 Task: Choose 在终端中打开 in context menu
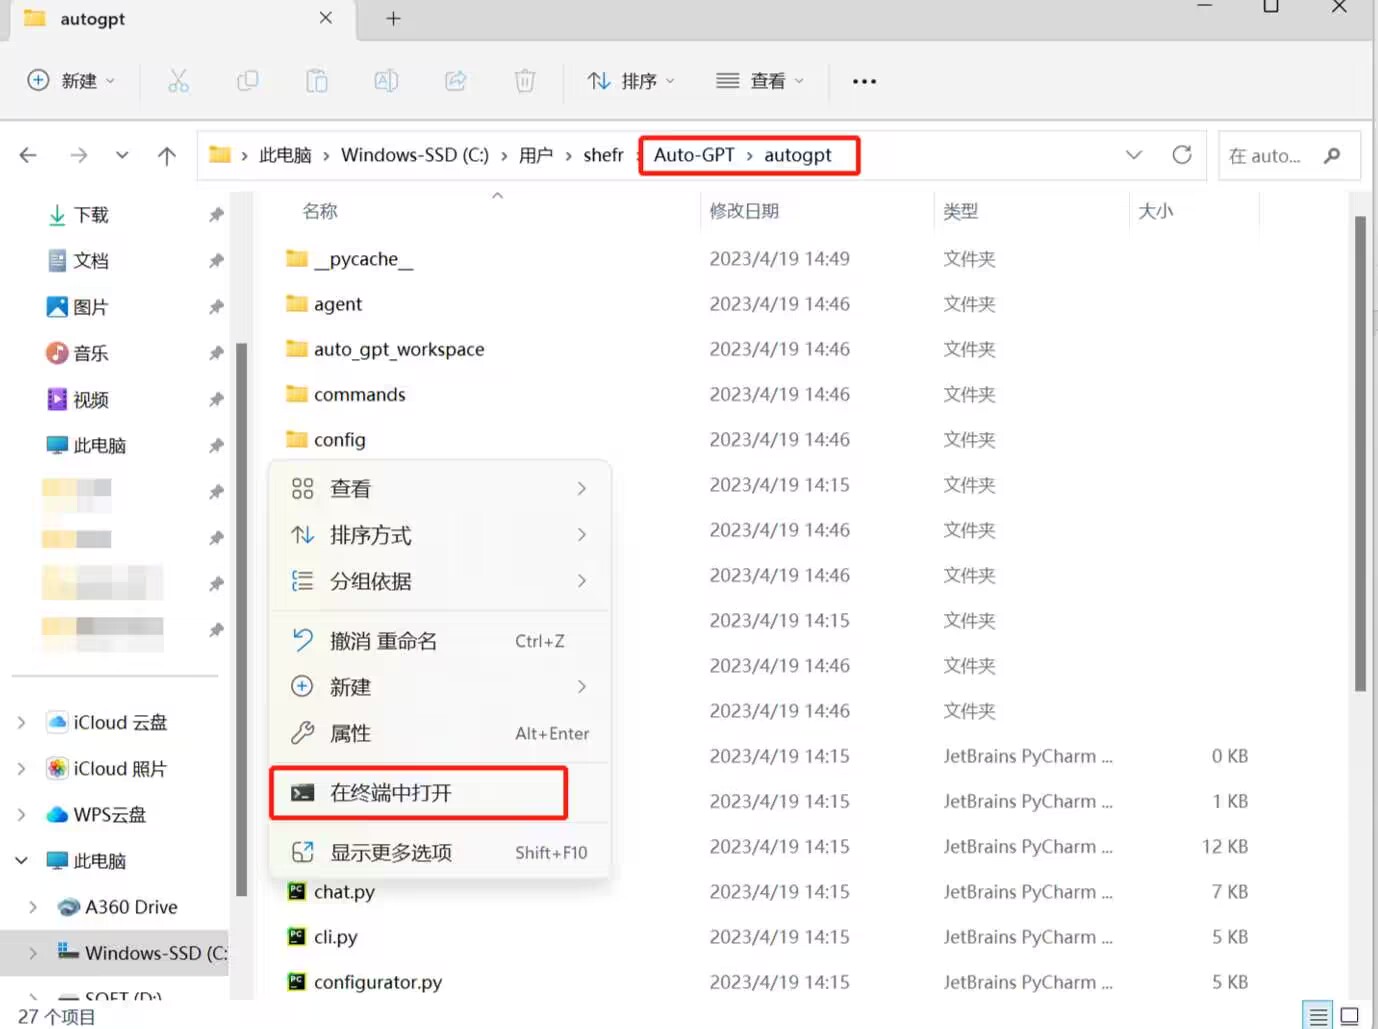point(440,793)
